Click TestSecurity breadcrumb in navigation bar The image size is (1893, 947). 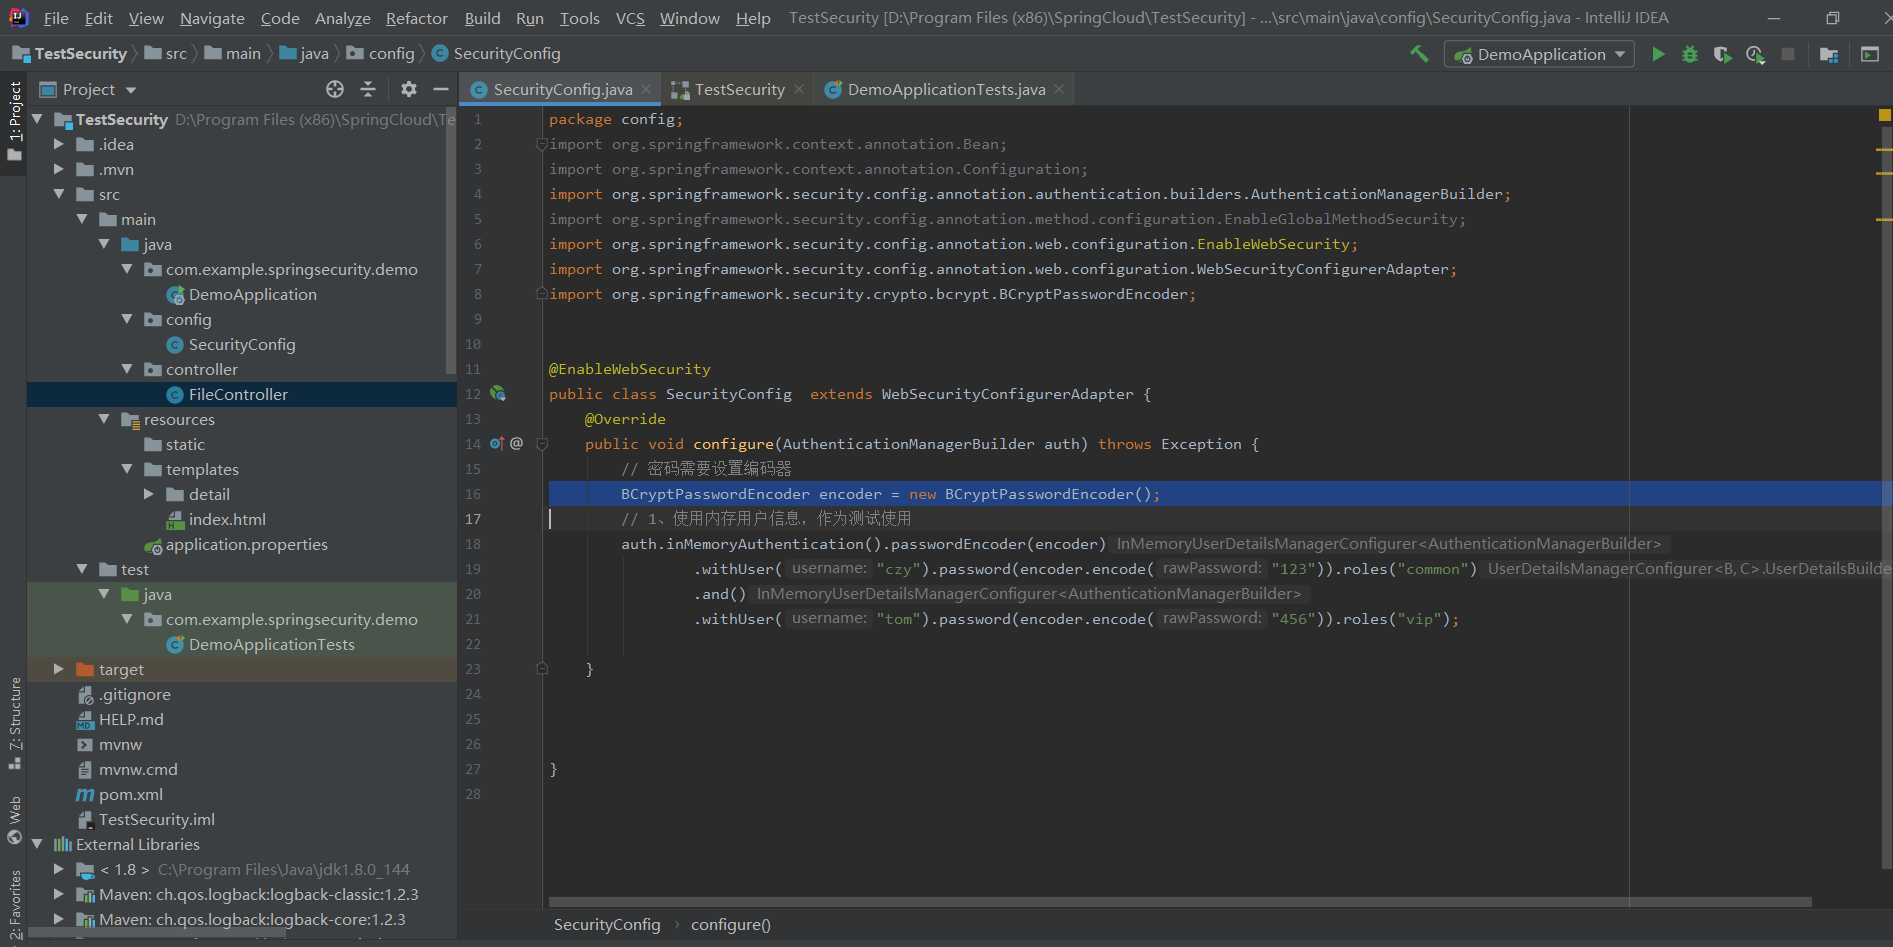tap(70, 53)
